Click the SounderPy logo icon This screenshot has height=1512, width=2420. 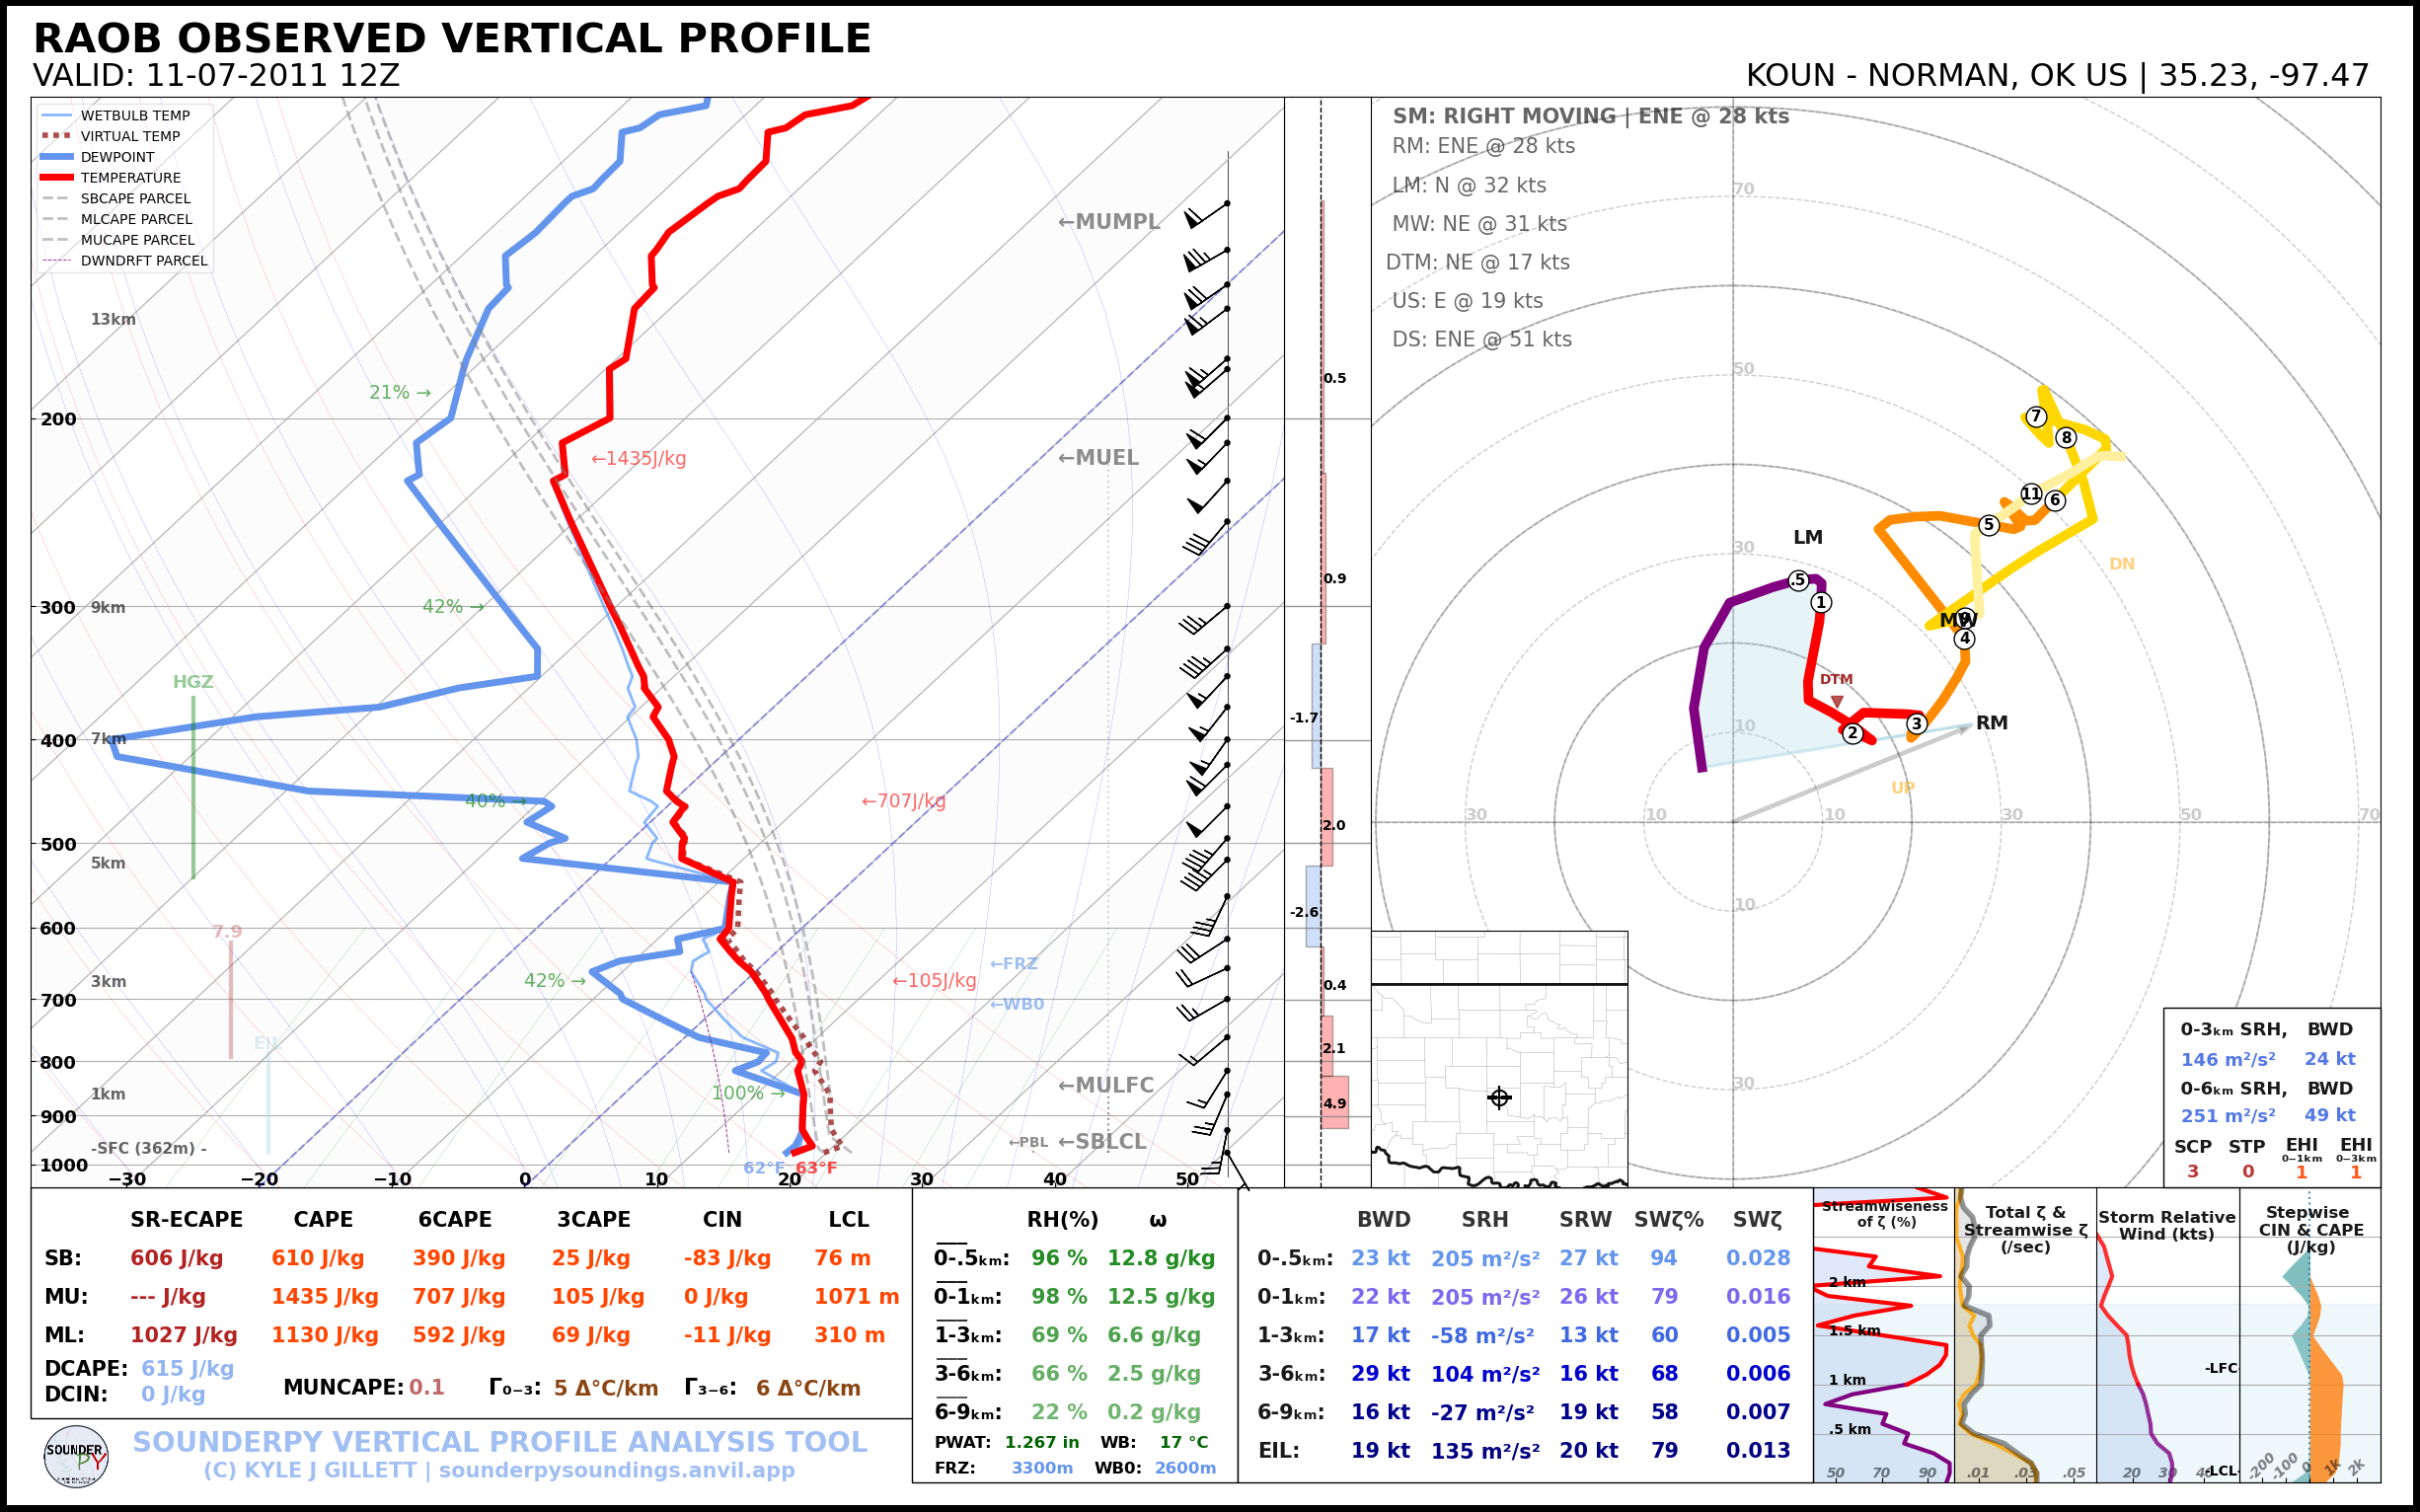pyautogui.click(x=76, y=1457)
